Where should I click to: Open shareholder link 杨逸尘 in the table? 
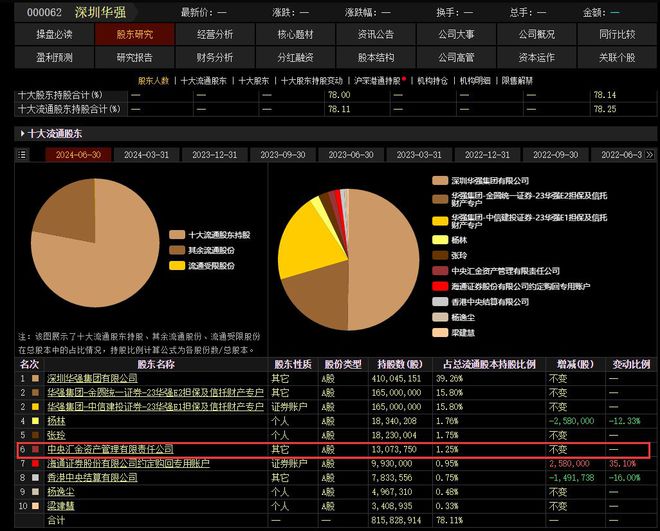tap(61, 492)
